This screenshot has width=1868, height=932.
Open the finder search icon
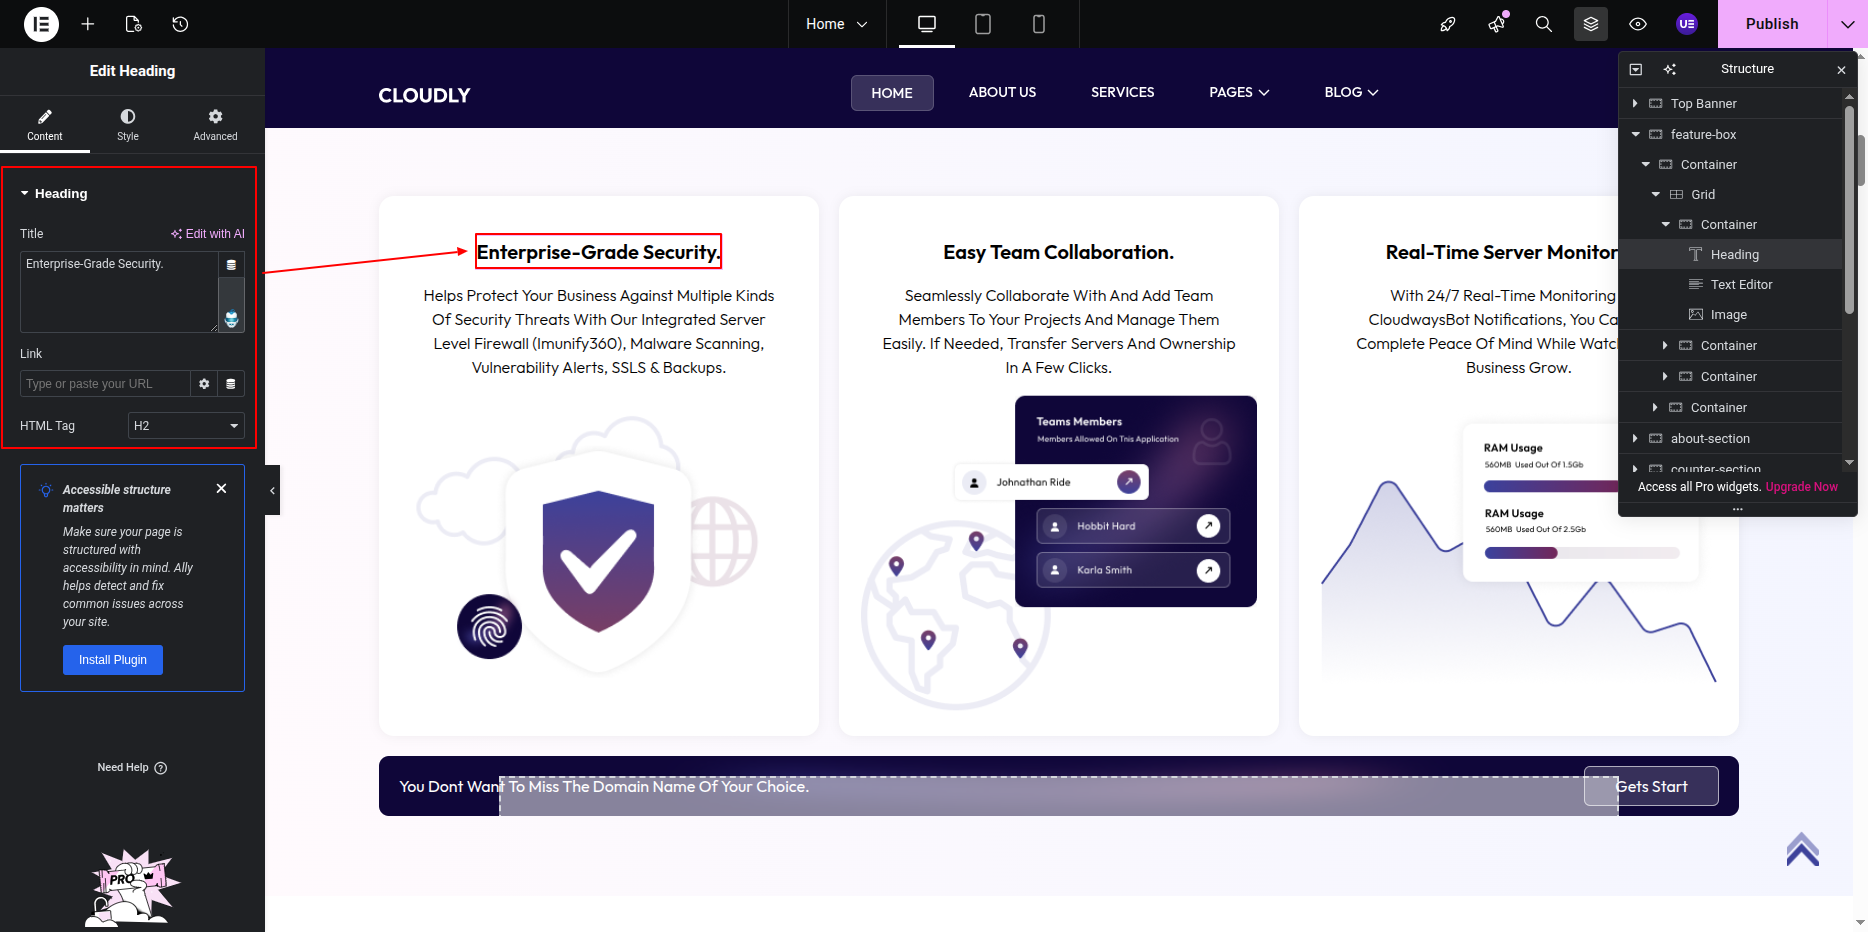(x=1544, y=24)
